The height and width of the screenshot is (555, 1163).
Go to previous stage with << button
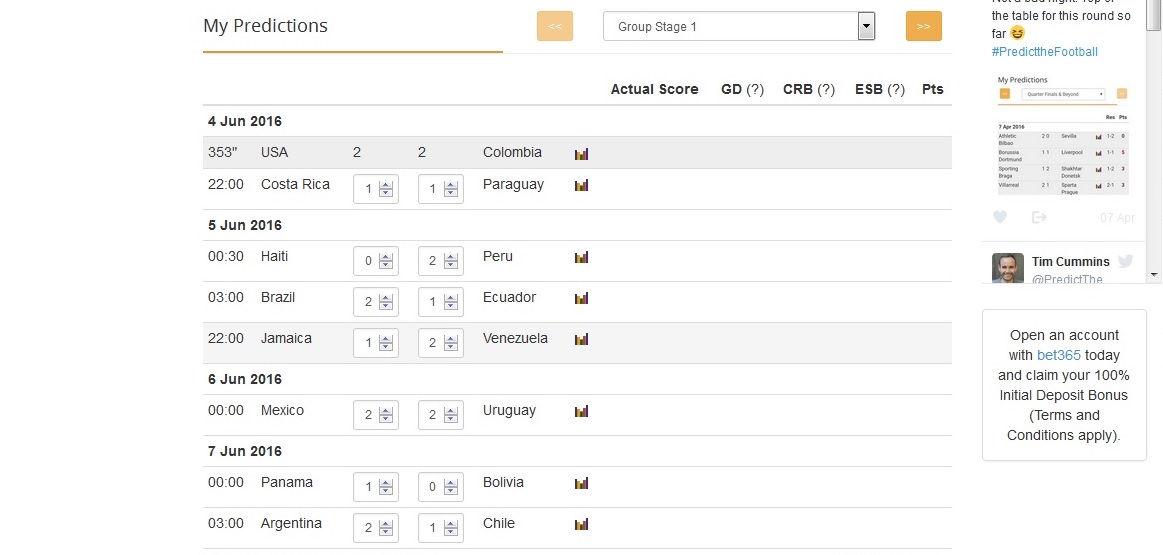point(555,27)
